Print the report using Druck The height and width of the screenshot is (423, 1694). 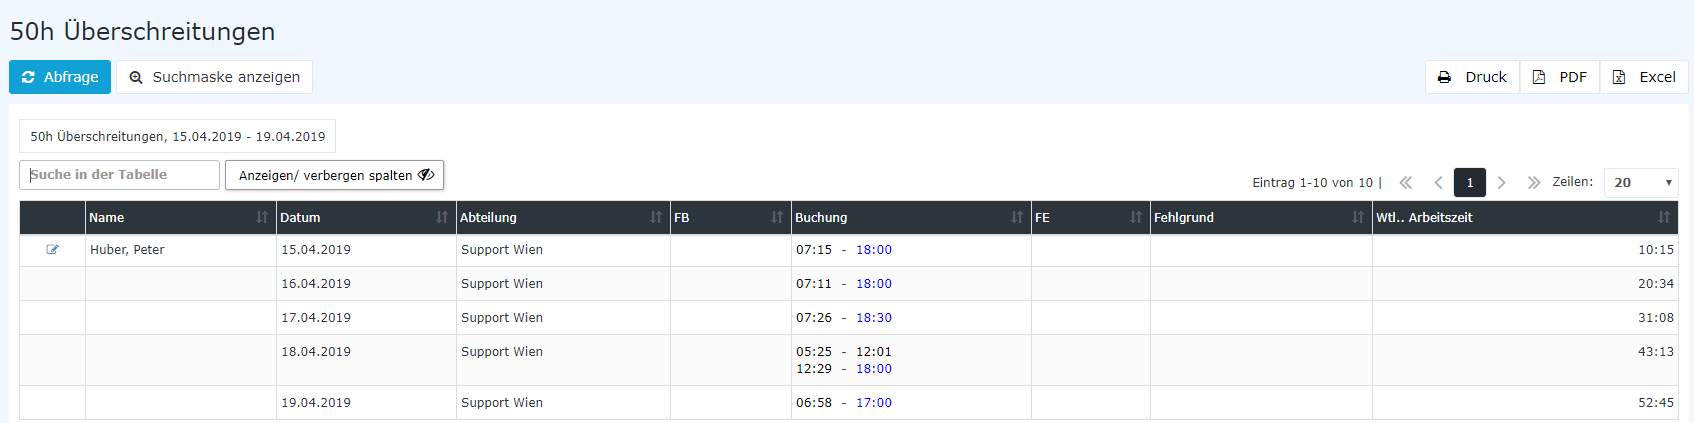pos(1472,77)
